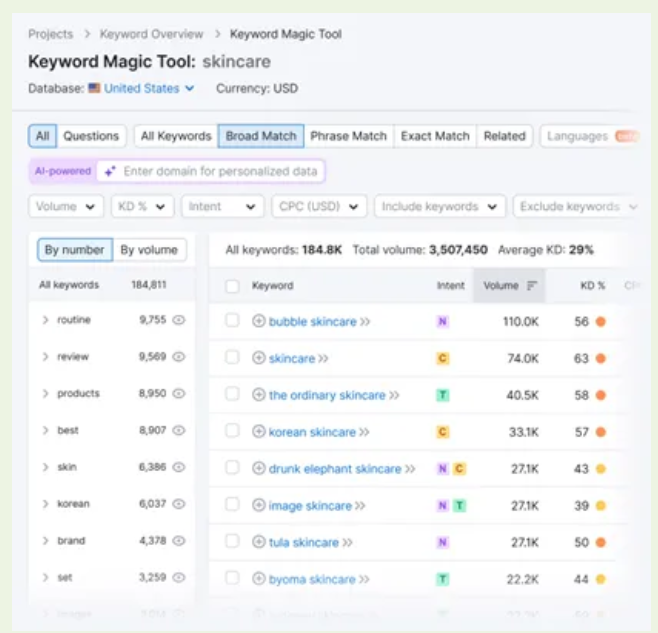Image resolution: width=658 pixels, height=633 pixels.
Task: Check the bubble skincare row checkbox
Action: [x=232, y=321]
